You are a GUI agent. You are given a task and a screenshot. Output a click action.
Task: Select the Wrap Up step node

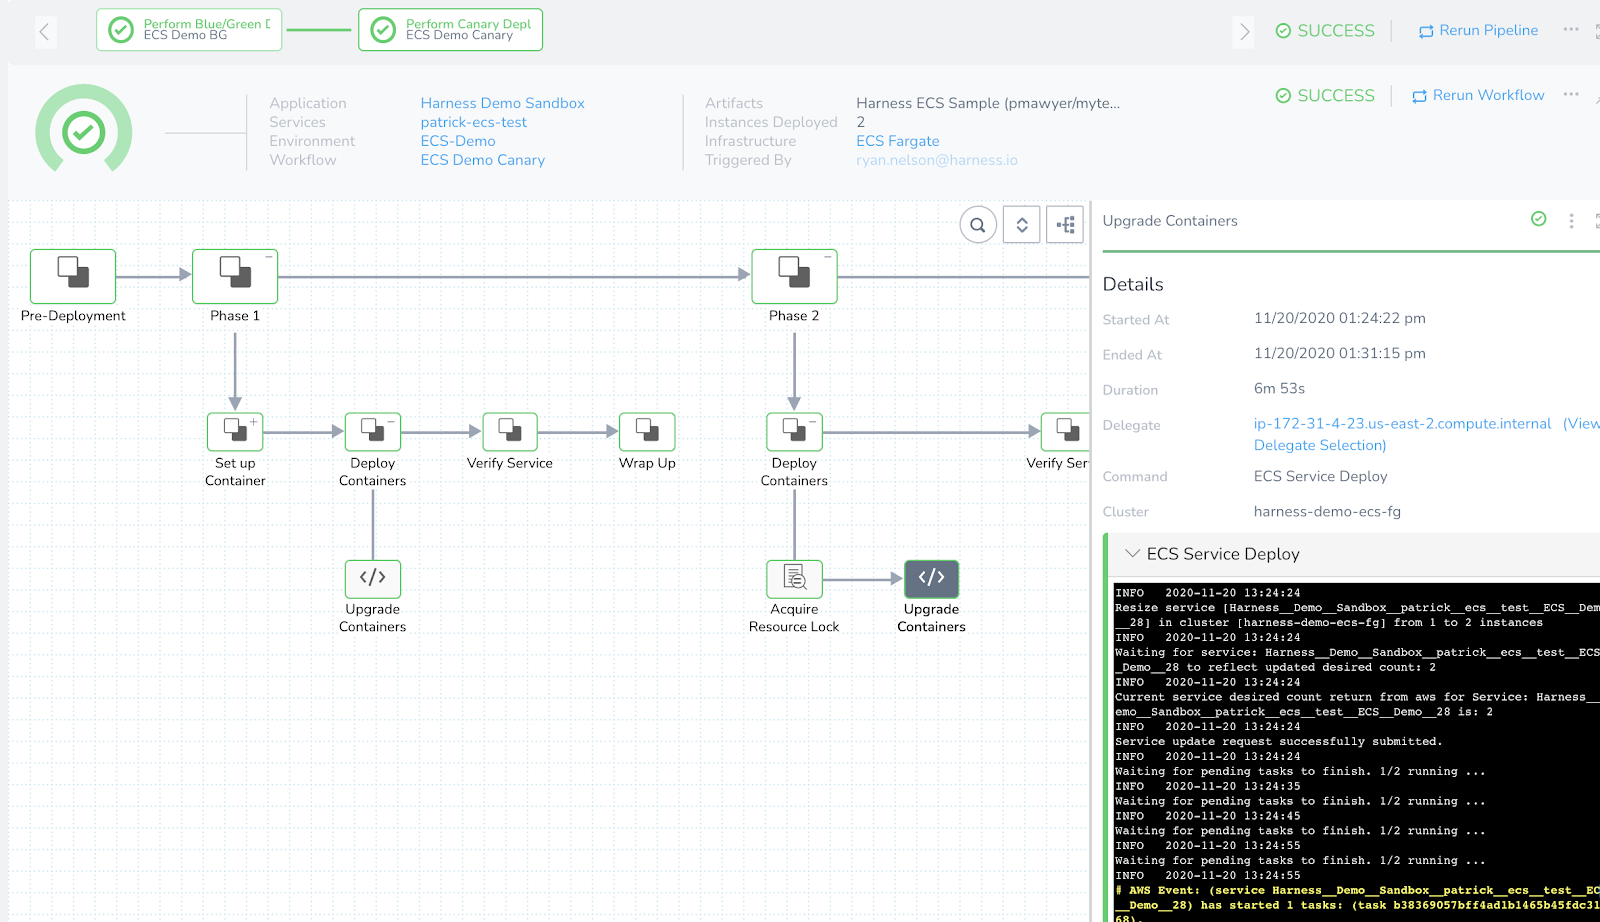647,432
